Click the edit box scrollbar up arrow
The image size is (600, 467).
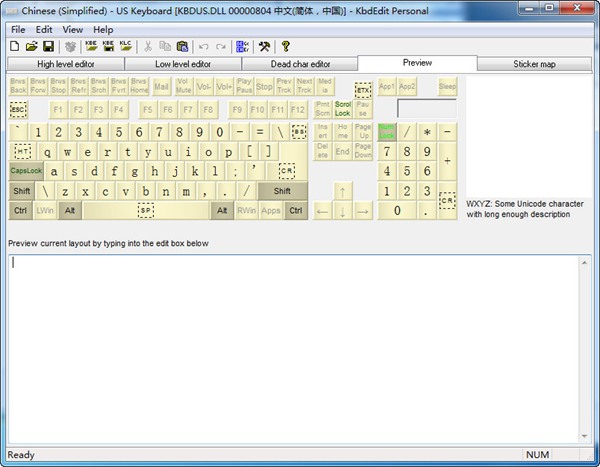pyautogui.click(x=584, y=263)
